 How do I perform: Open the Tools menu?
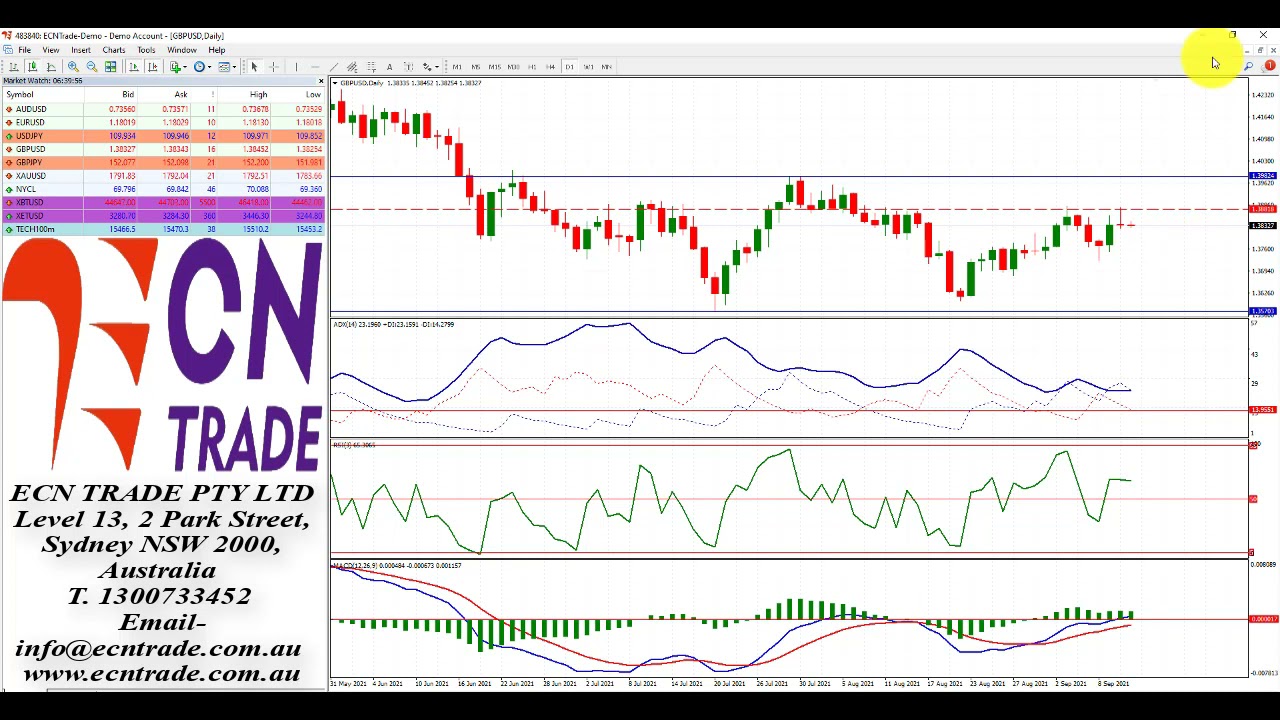(x=146, y=50)
